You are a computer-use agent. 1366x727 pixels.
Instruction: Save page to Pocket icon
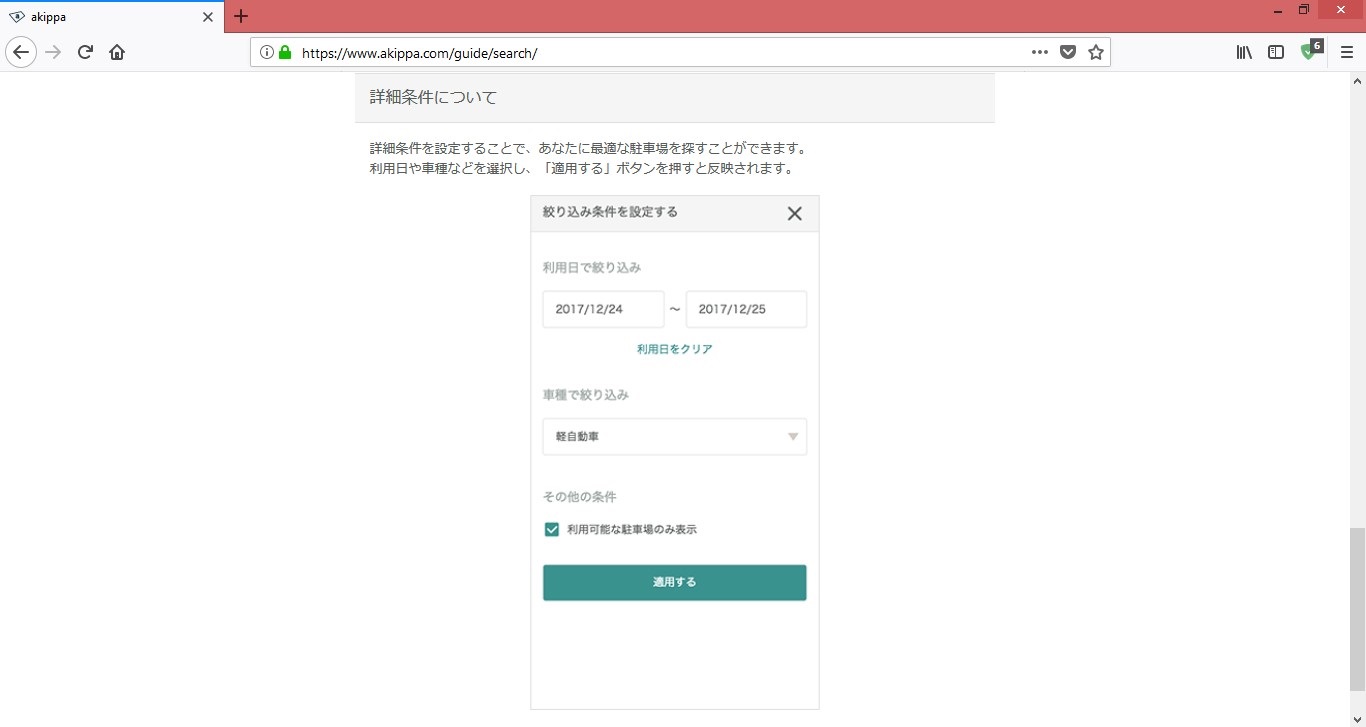tap(1068, 53)
